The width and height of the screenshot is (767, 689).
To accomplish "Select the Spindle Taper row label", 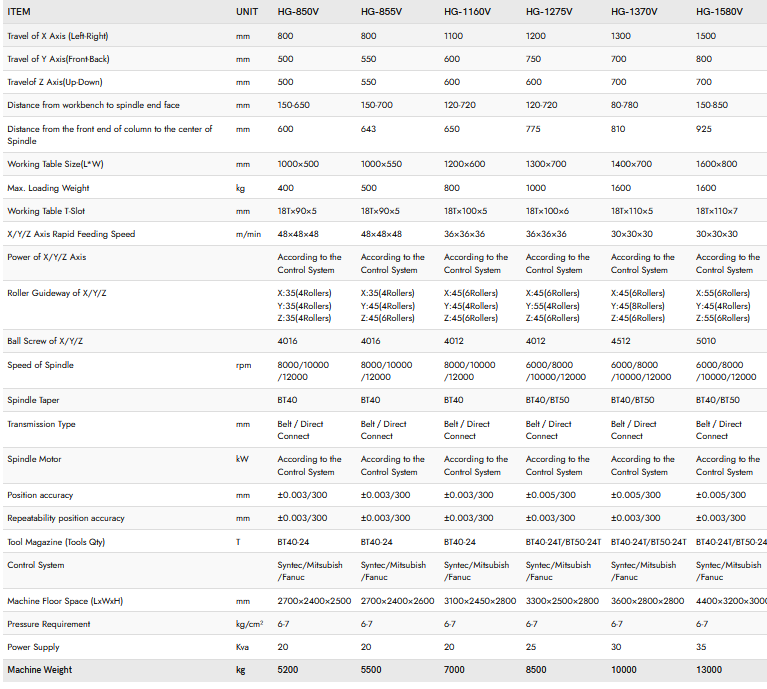I will tap(37, 400).
